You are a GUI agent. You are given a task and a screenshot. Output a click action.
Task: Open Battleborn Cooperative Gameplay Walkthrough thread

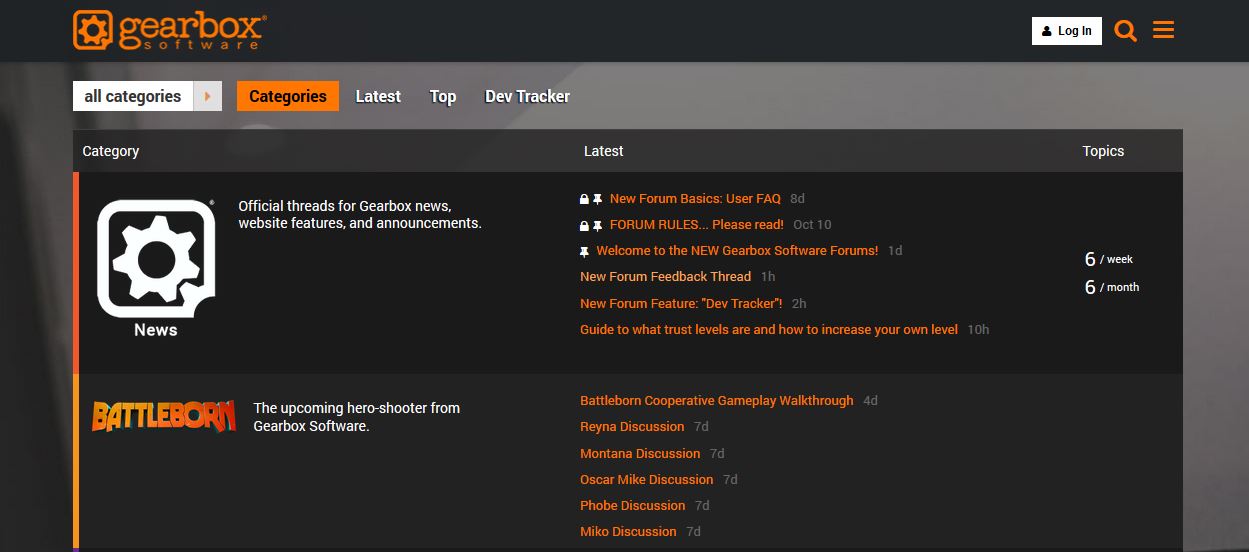click(x=717, y=400)
